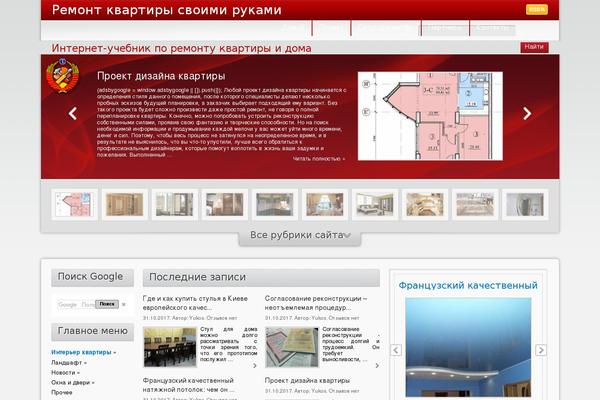Click the yellow button in the red header
Viewport: 600px width, 400px height.
[x=537, y=9]
